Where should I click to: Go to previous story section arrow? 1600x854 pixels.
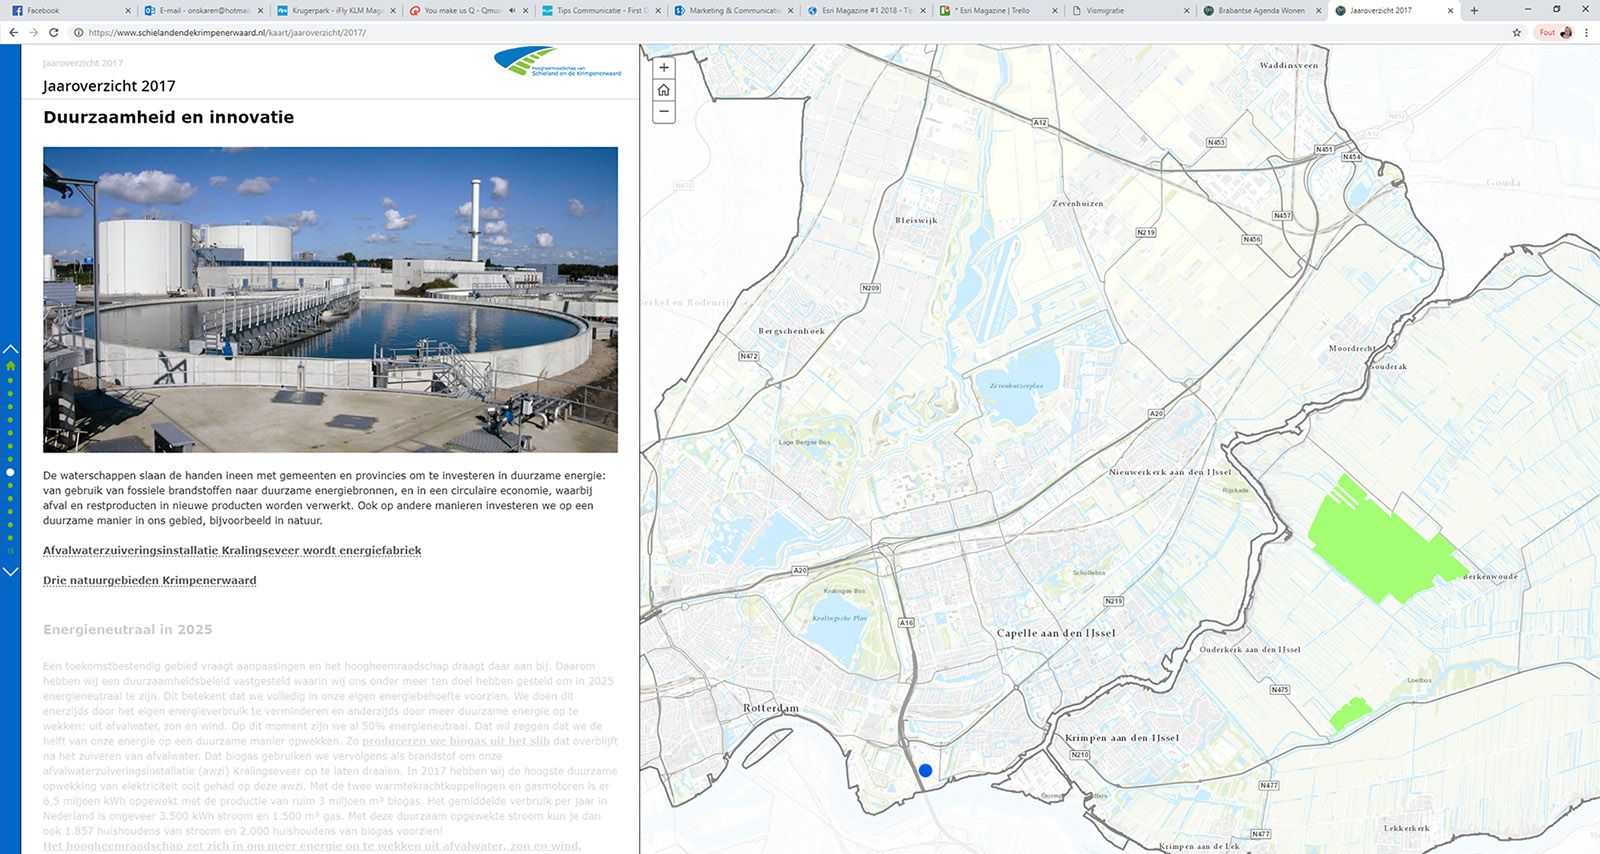click(x=10, y=349)
